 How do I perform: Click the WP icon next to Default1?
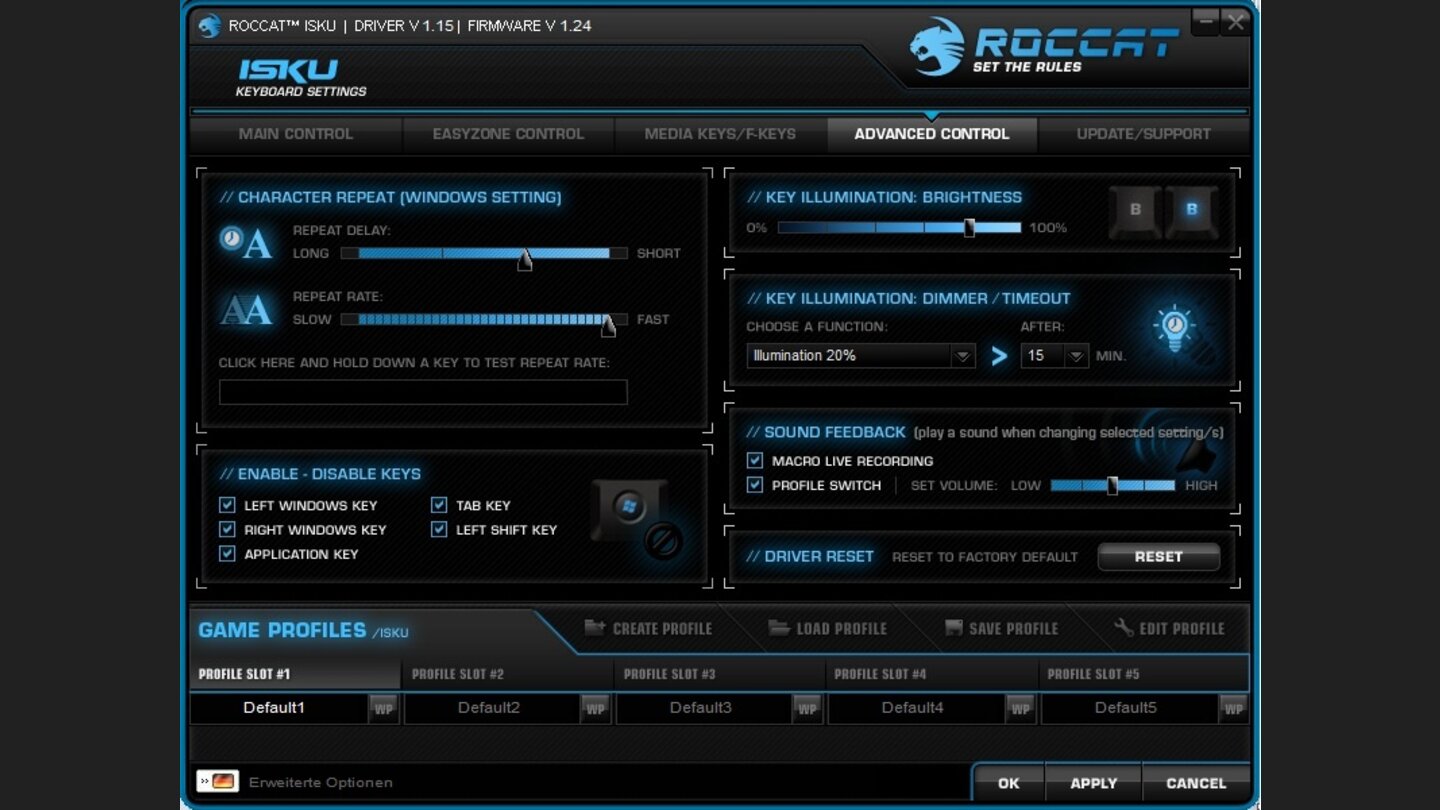[x=384, y=708]
